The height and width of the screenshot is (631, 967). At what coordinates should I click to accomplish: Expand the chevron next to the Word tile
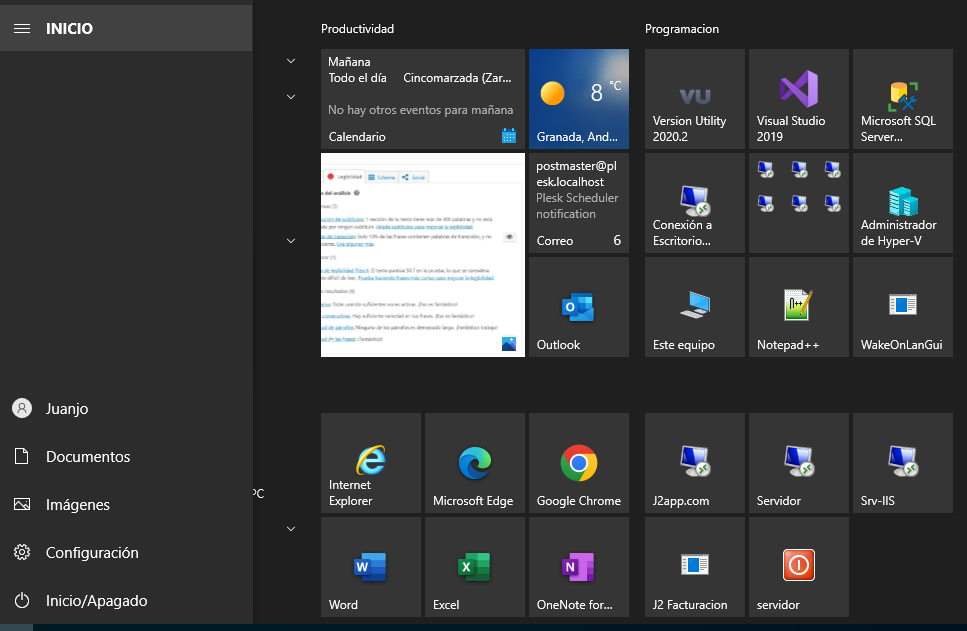(x=291, y=529)
